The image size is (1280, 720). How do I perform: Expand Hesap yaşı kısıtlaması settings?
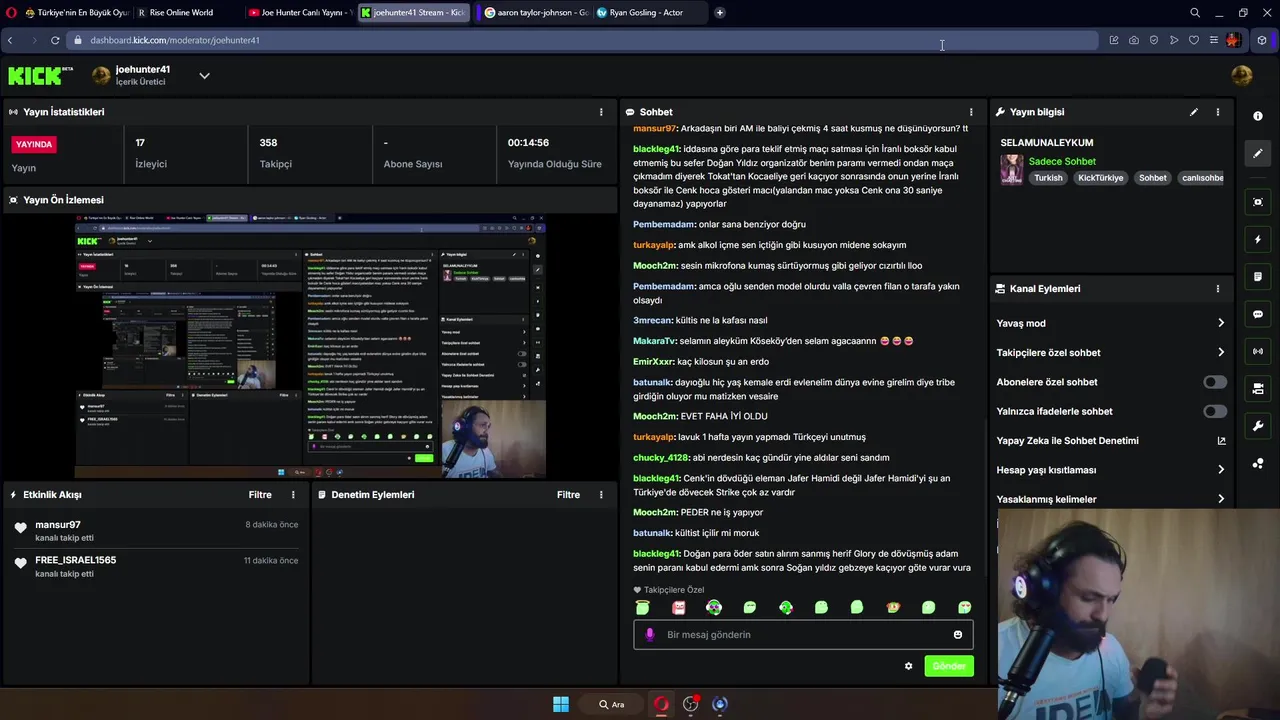[1110, 470]
